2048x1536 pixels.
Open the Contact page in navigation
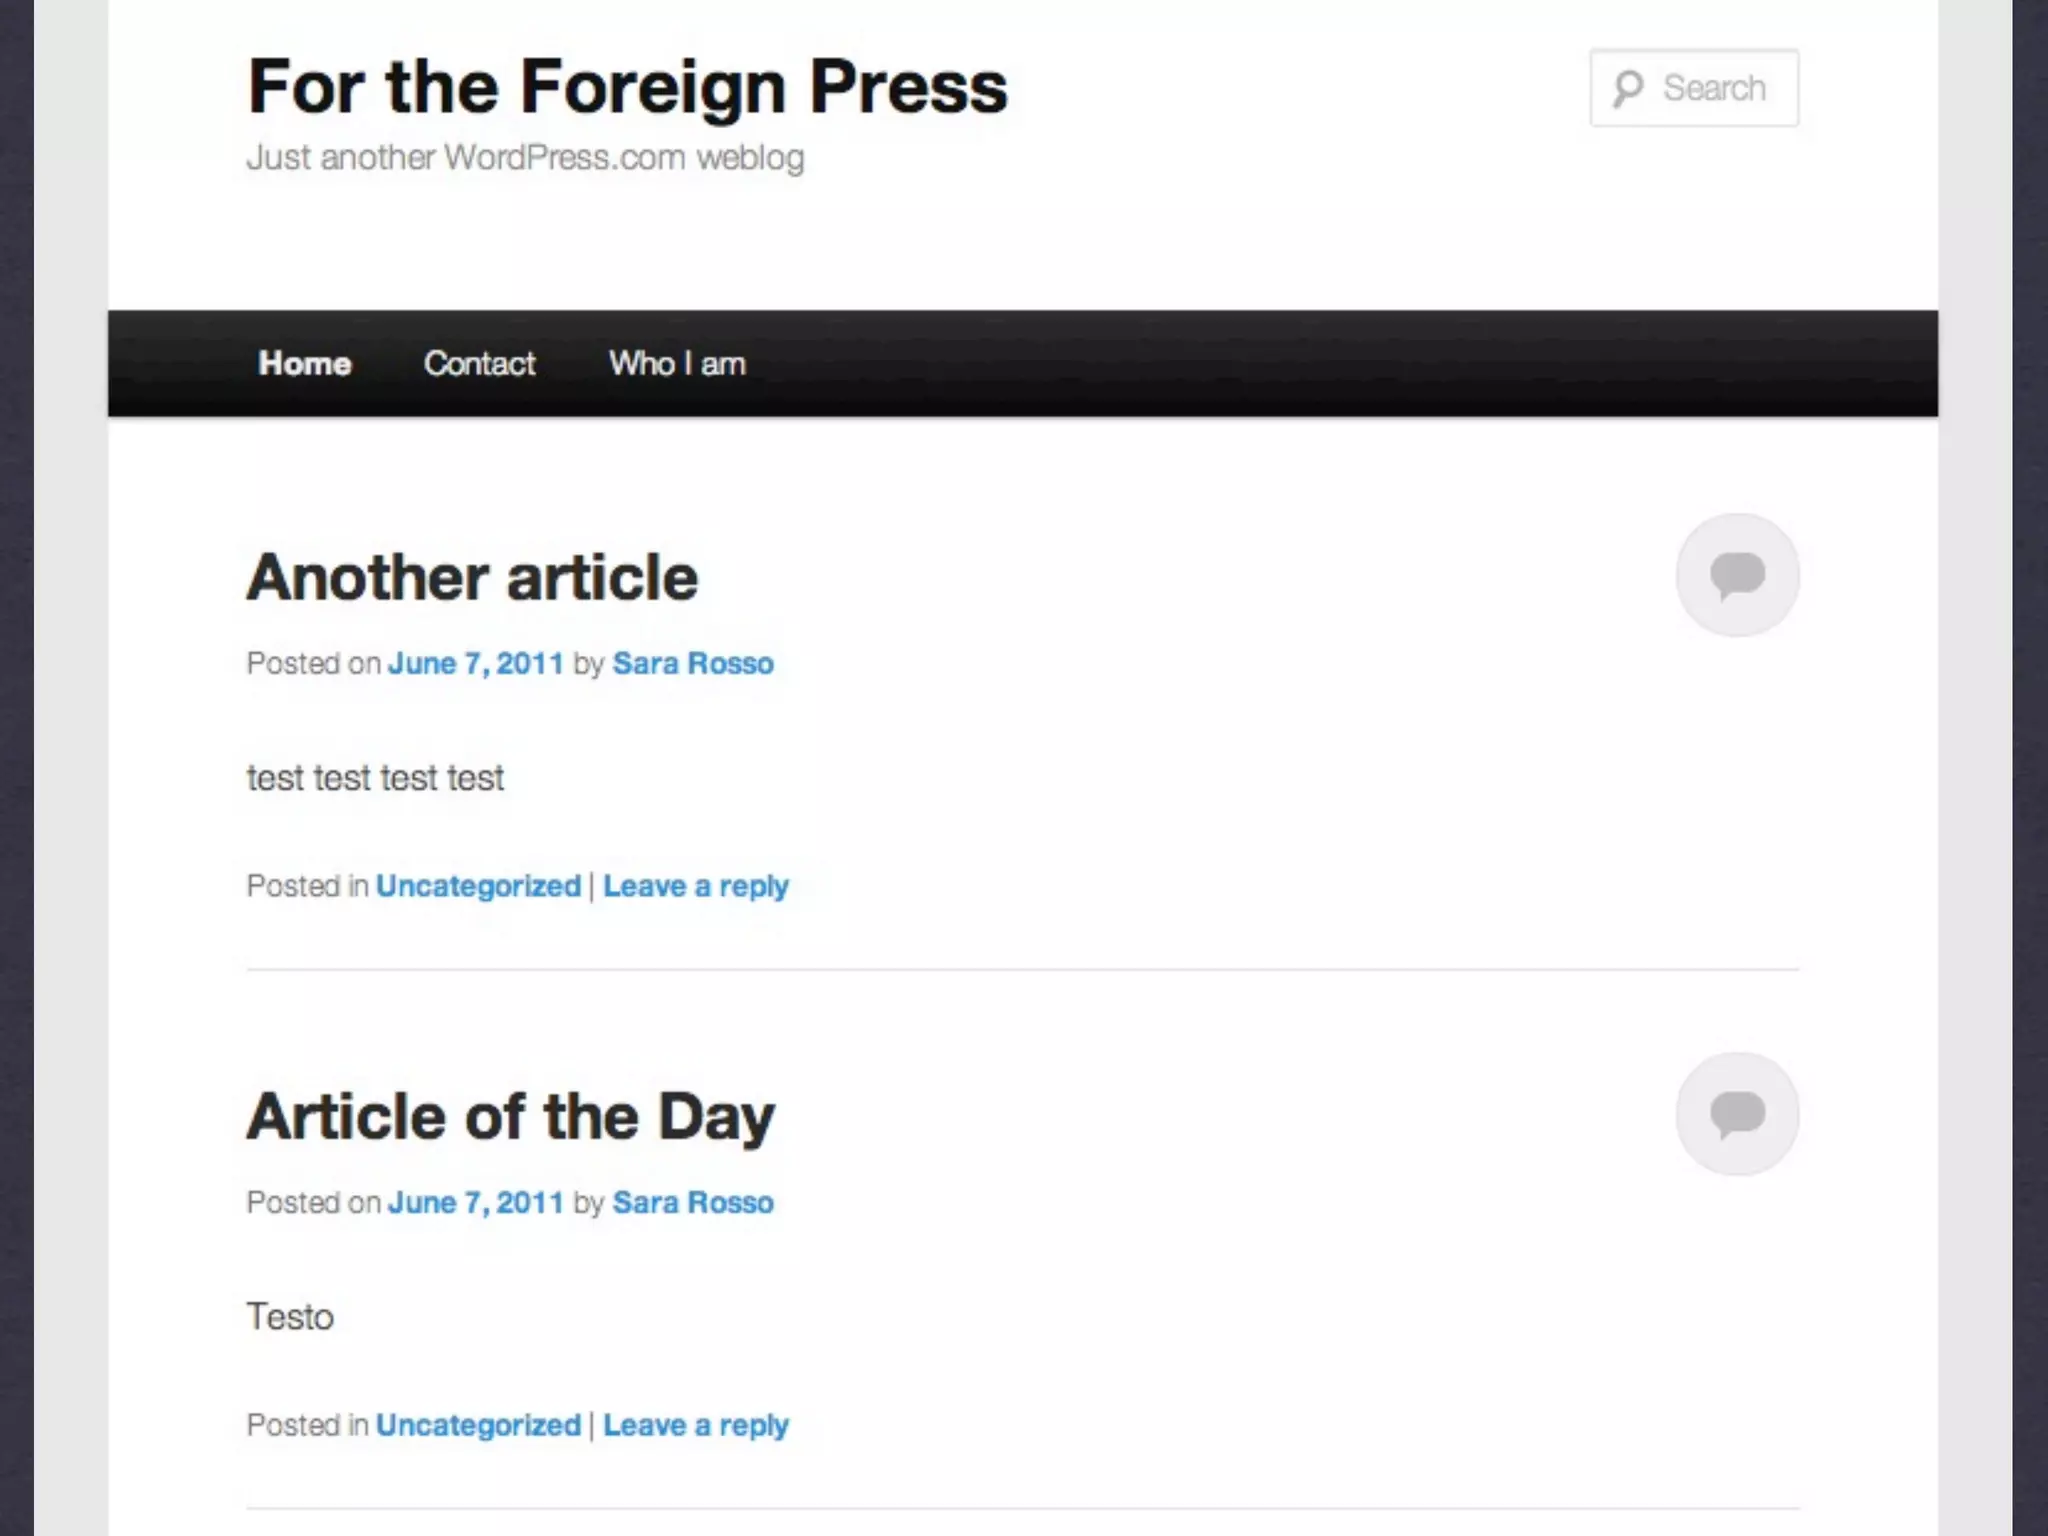point(479,363)
